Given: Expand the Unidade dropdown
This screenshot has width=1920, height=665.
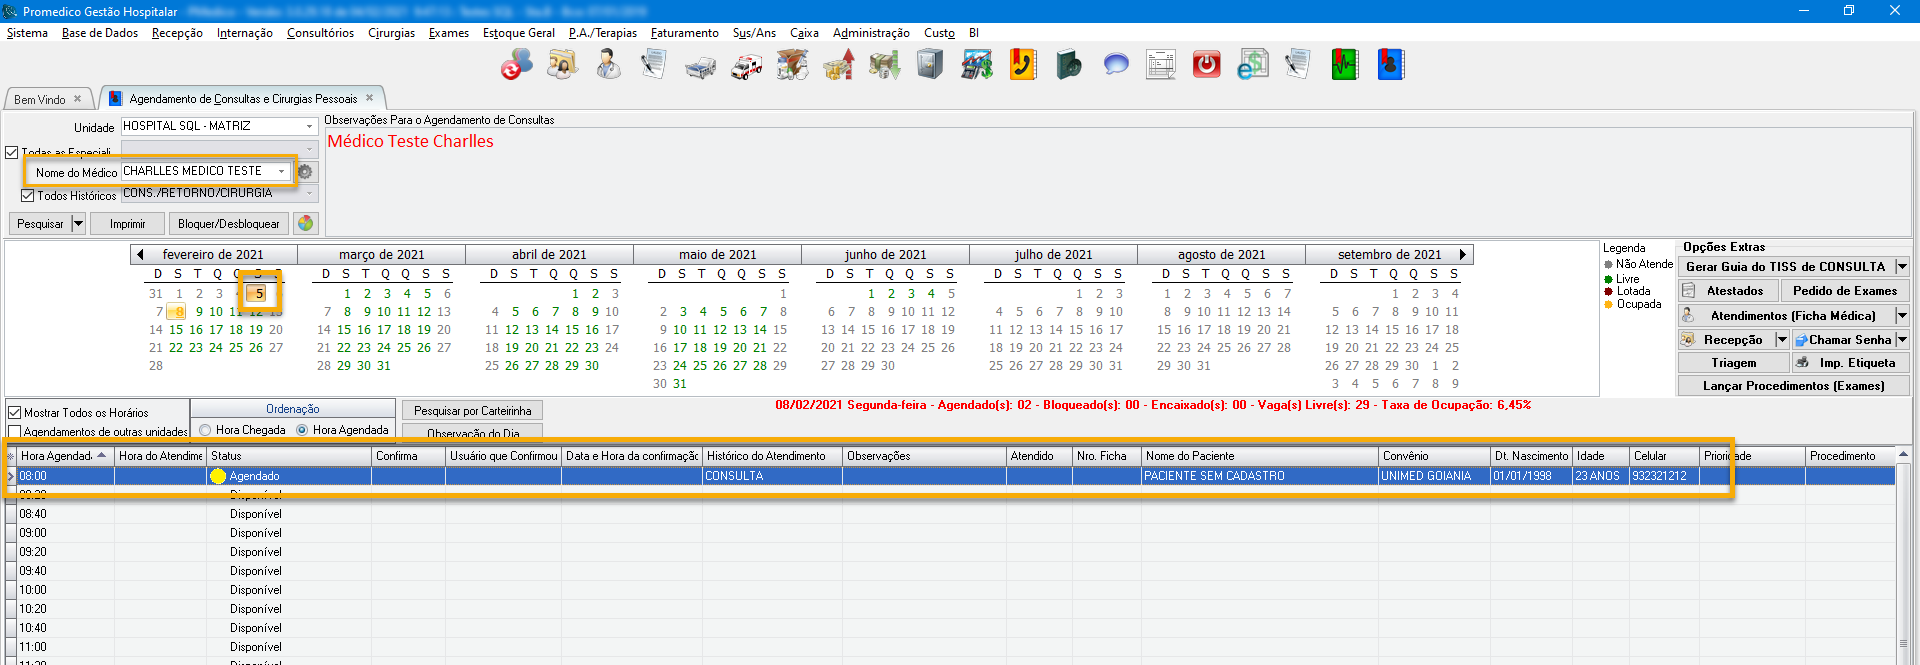Looking at the screenshot, I should pyautogui.click(x=309, y=127).
